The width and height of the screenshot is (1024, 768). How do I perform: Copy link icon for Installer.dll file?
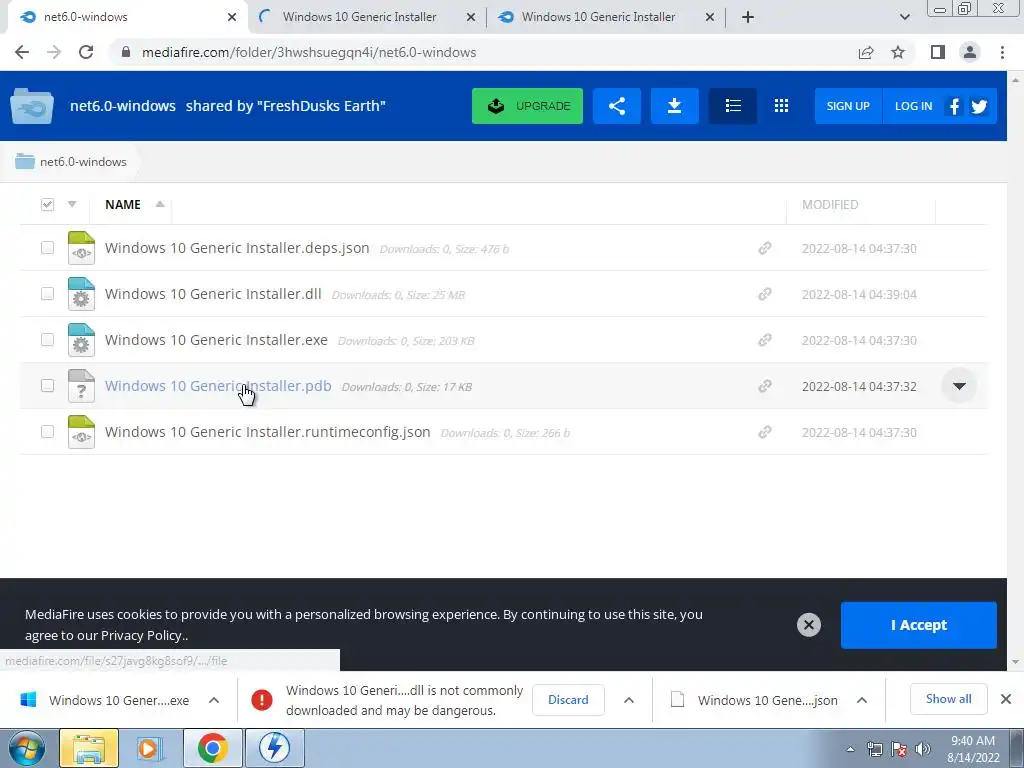(x=764, y=294)
